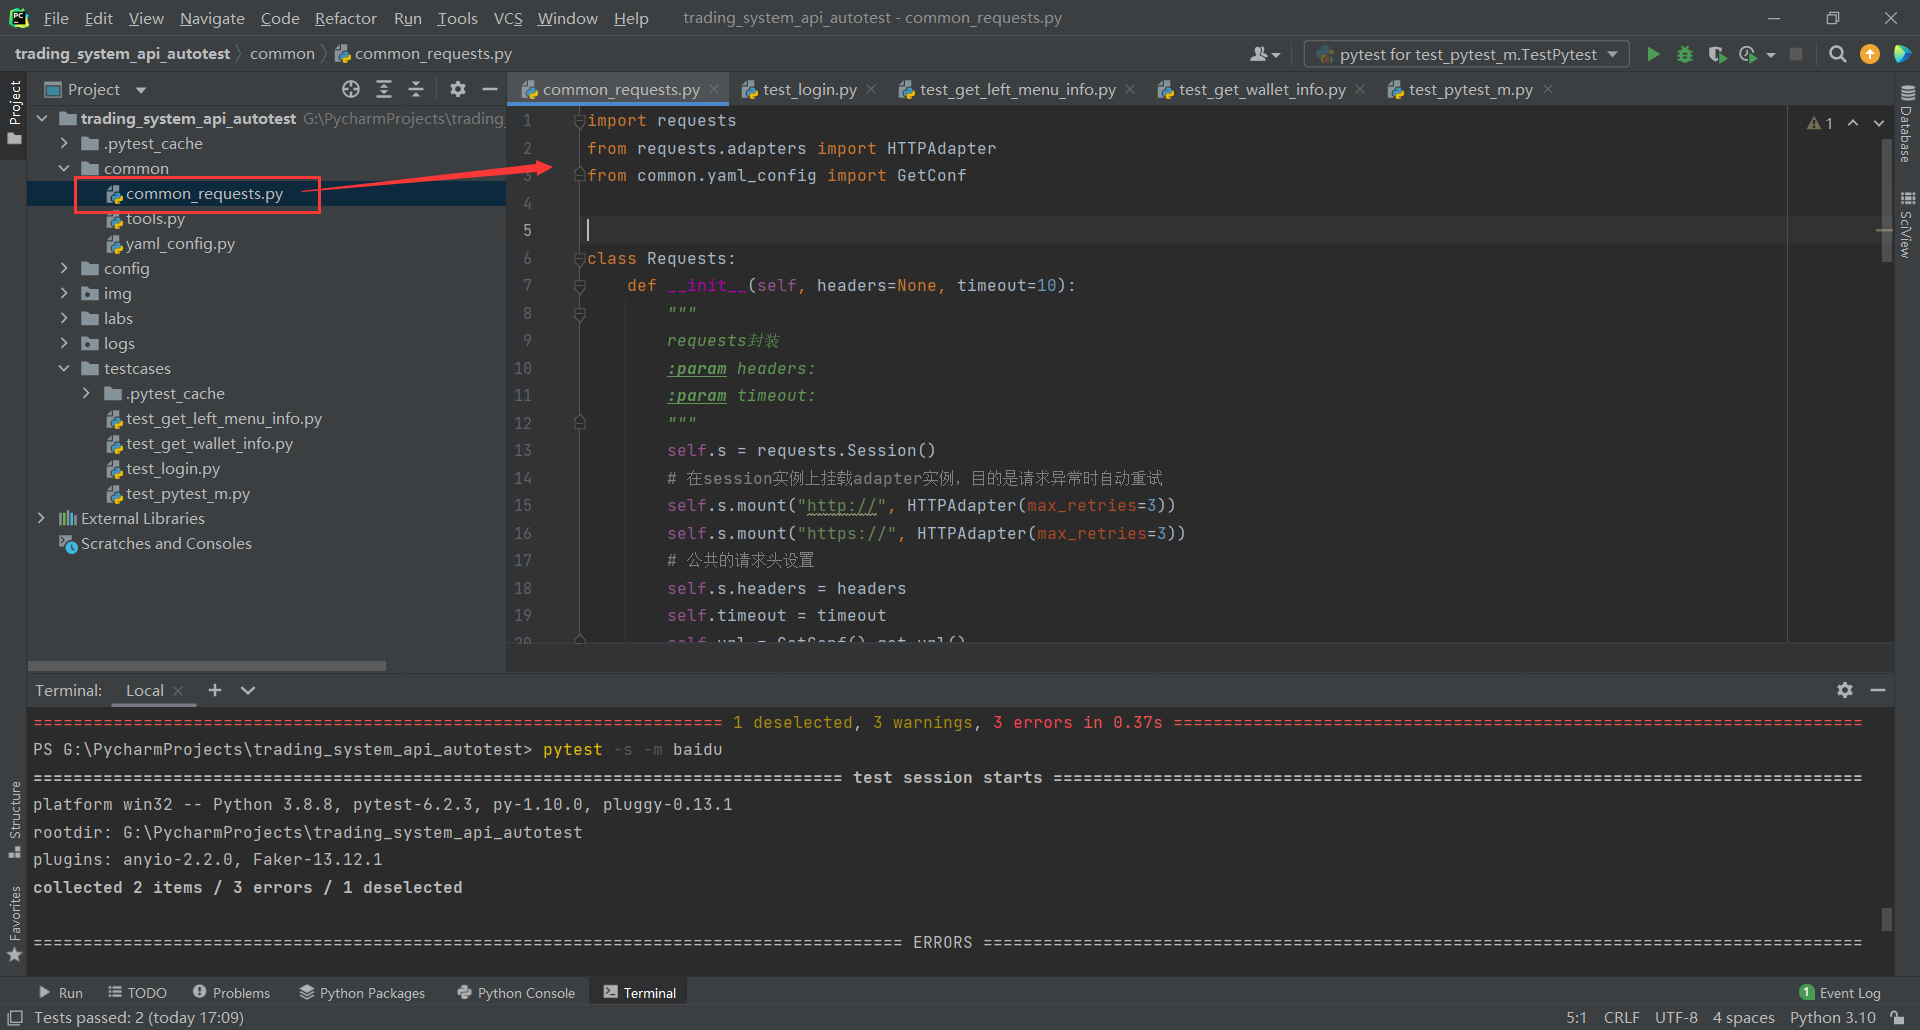Open the JetBrains Toolbox icon at top right

click(1902, 54)
